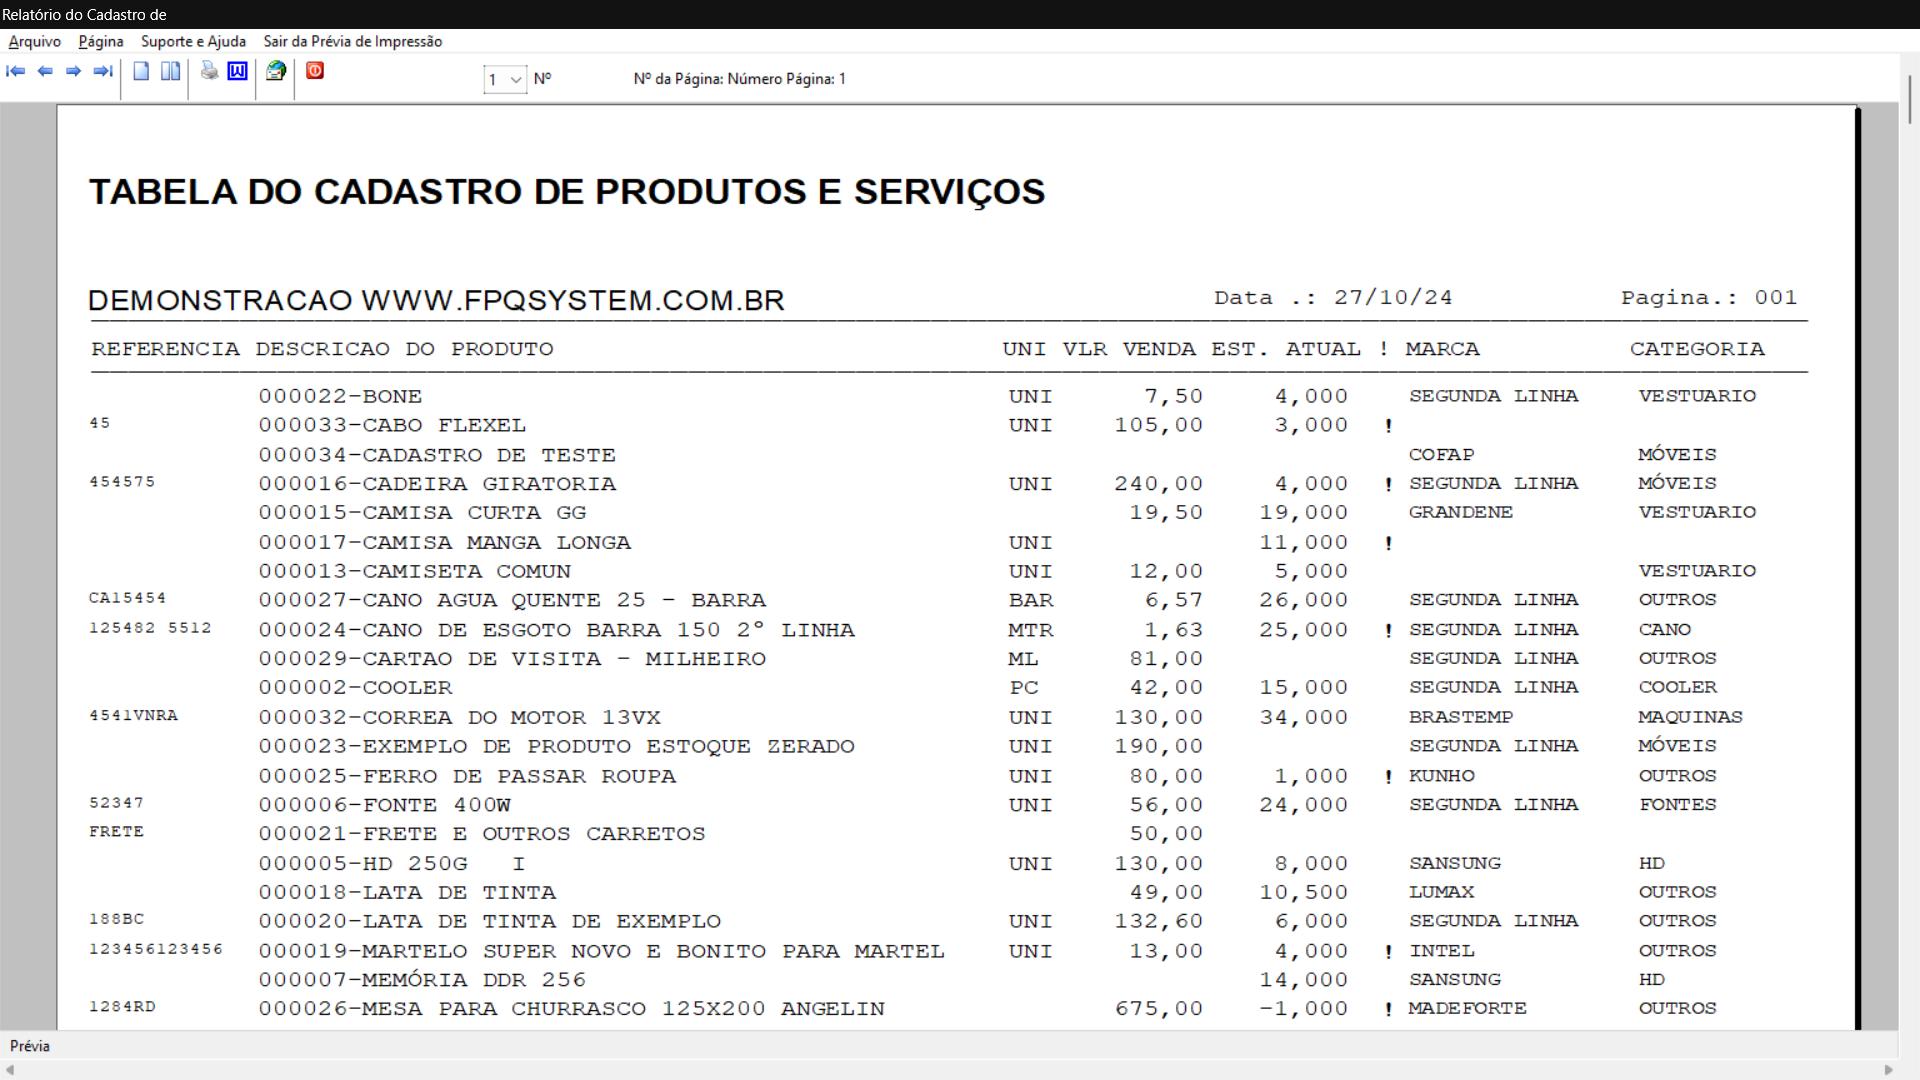
Task: Click the MADEFORTE brand text
Action: click(1467, 1009)
